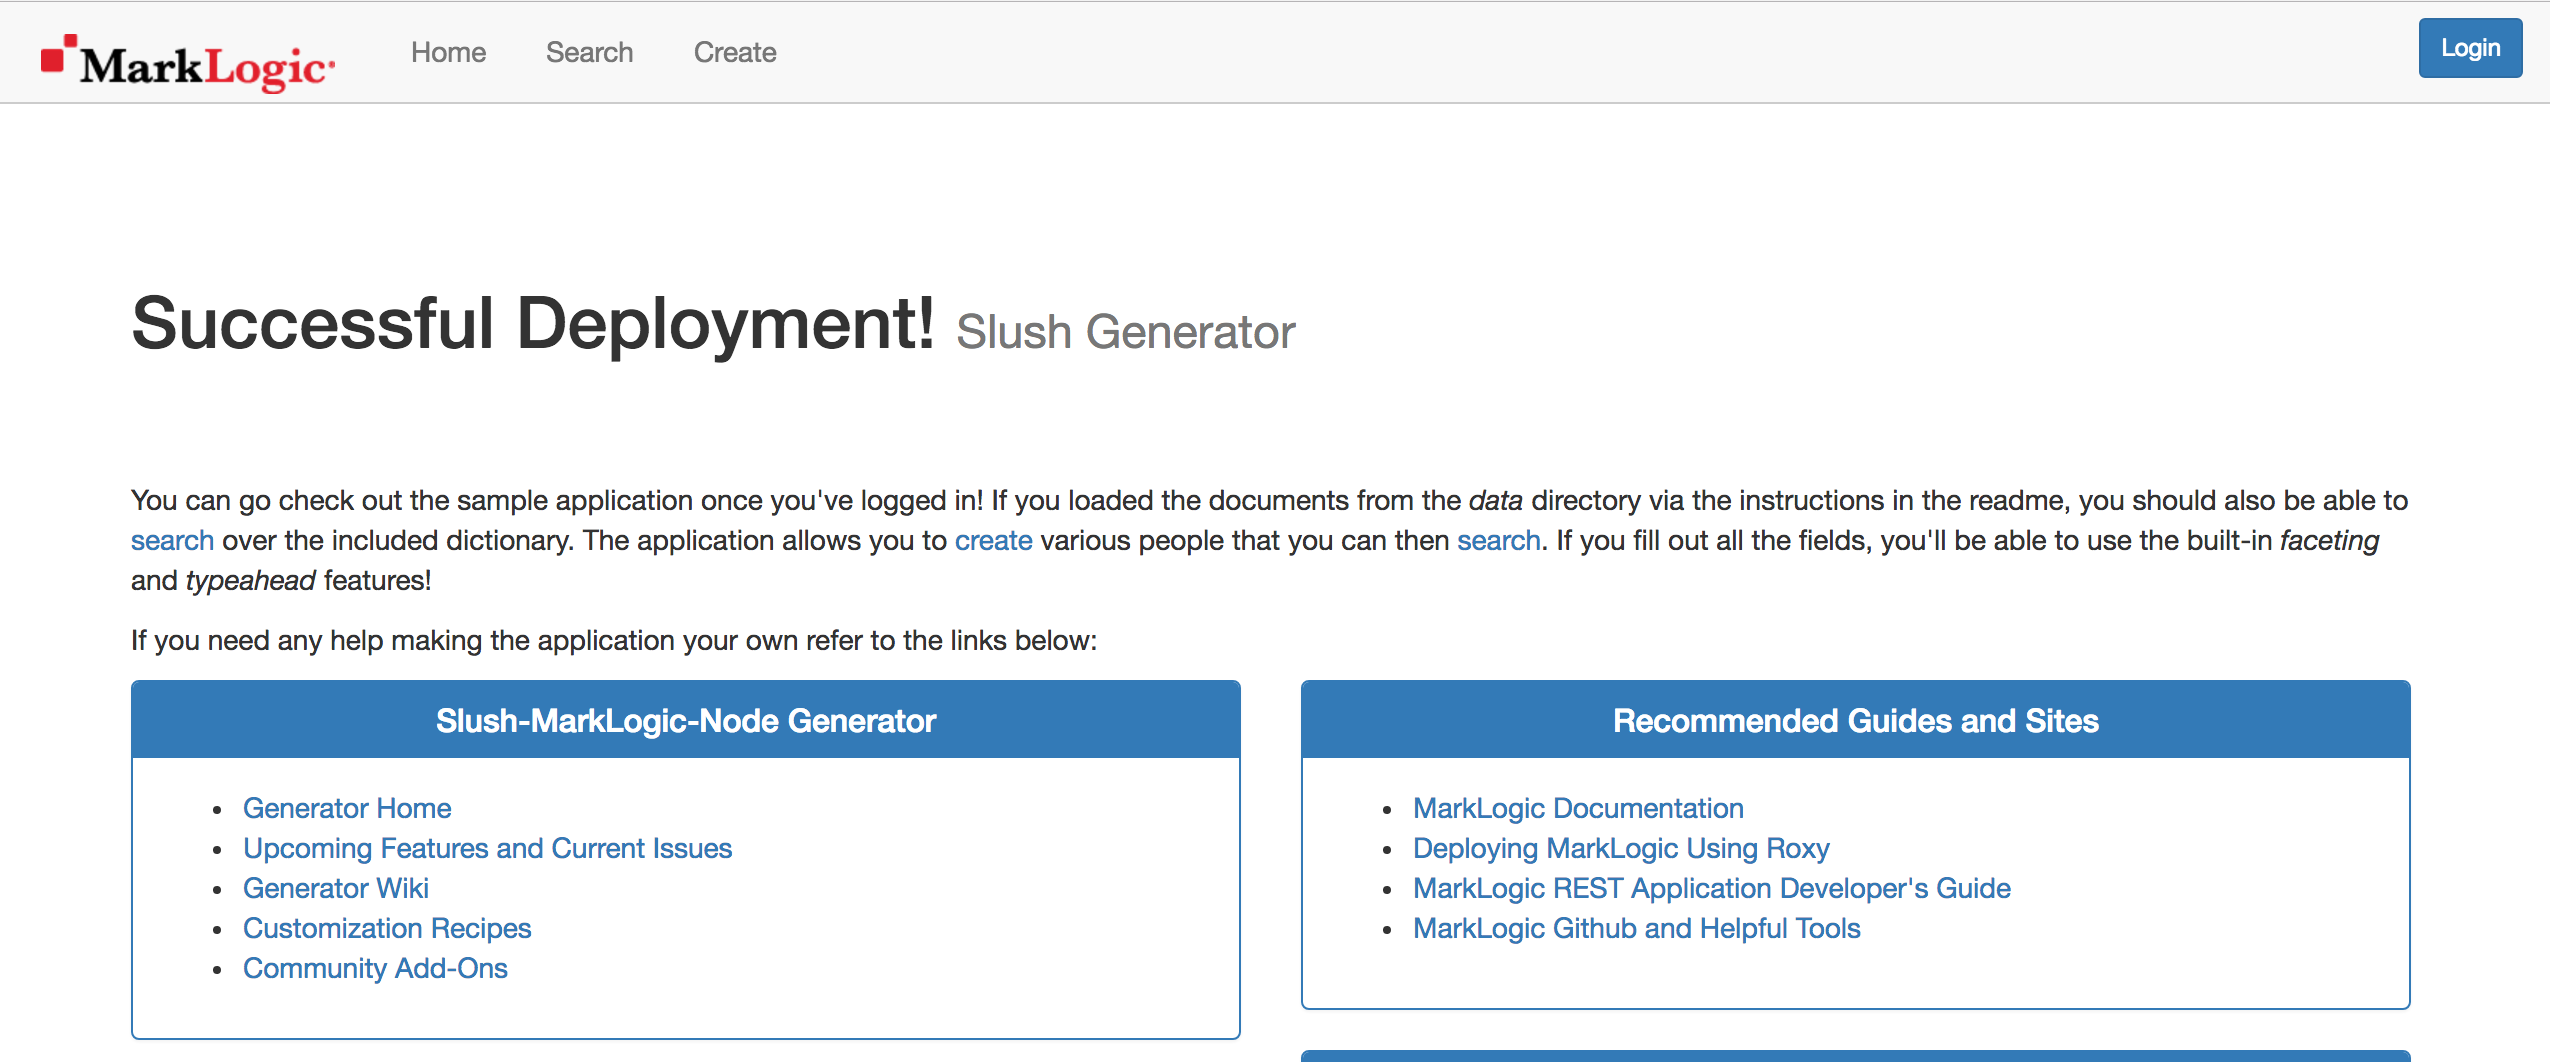Screen dimensions: 2550x1062
Task: Open the MarkLogic Documentation link
Action: click(1578, 808)
